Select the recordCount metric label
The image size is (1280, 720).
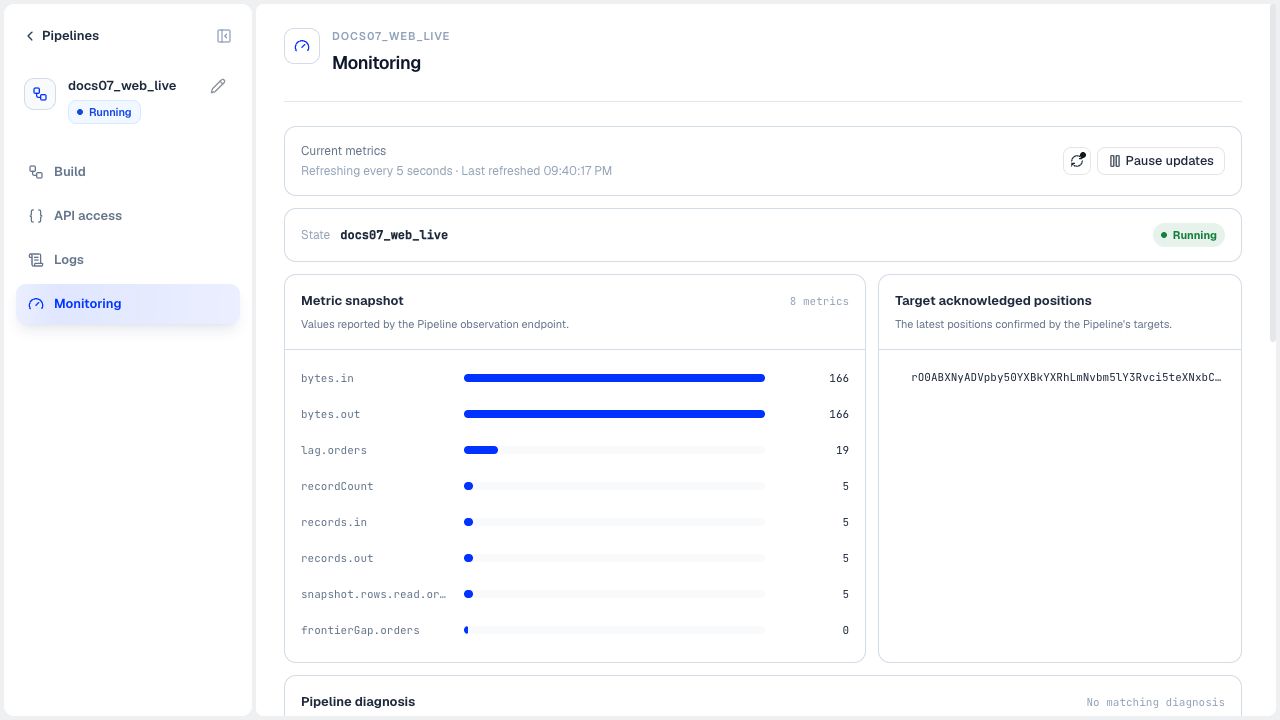(337, 486)
